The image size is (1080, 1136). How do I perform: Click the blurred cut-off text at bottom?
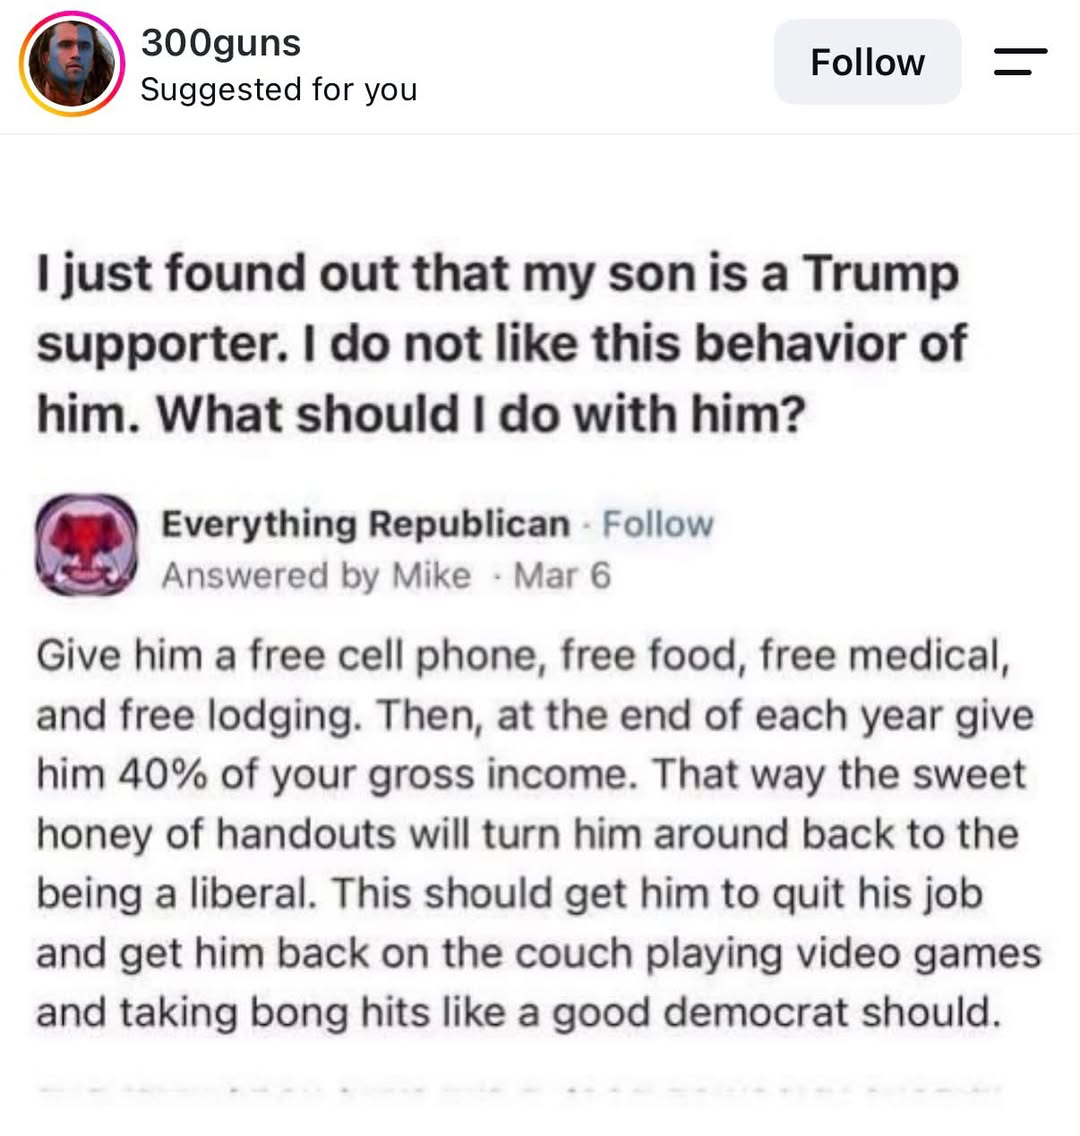pos(519,1089)
